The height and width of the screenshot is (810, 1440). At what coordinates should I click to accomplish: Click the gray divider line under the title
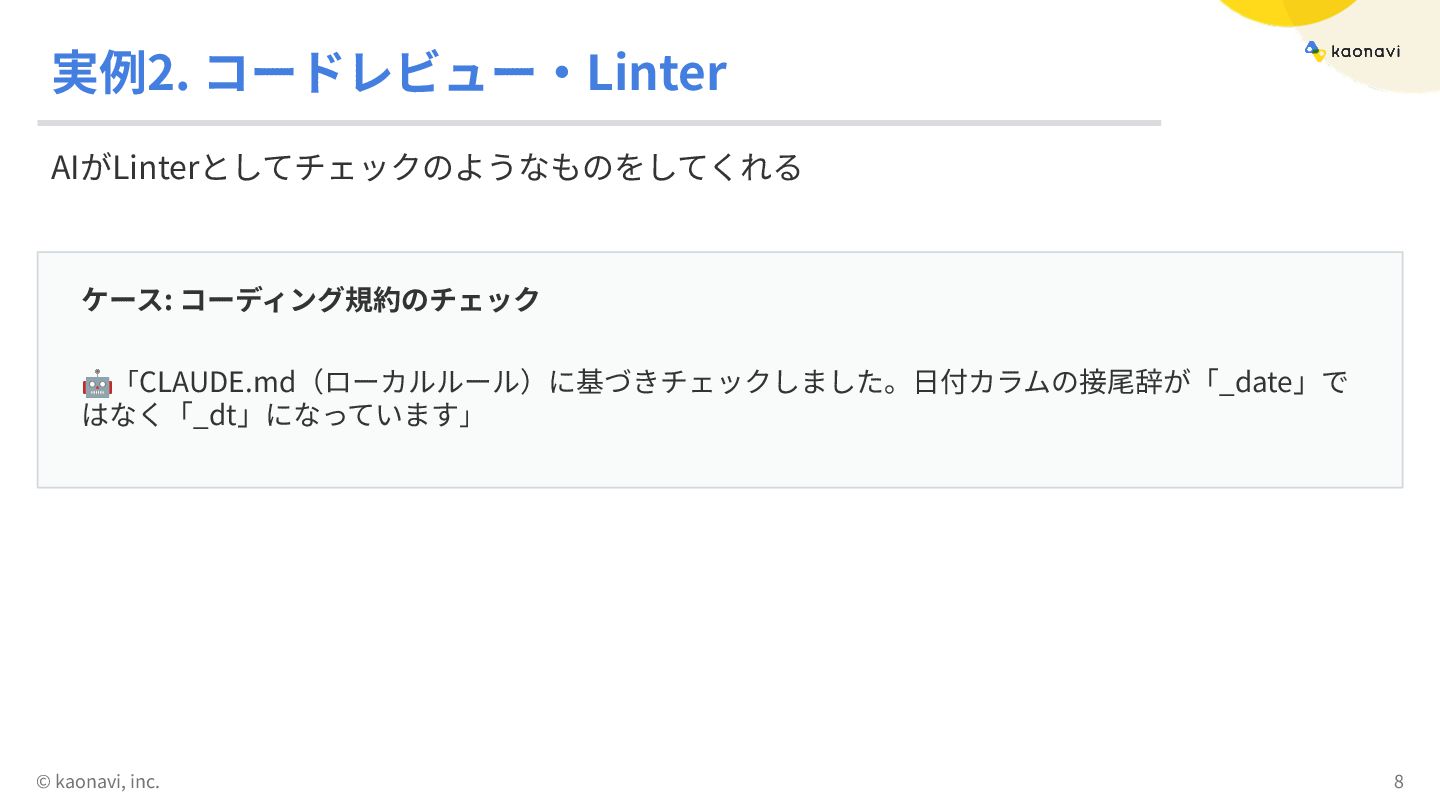click(598, 123)
